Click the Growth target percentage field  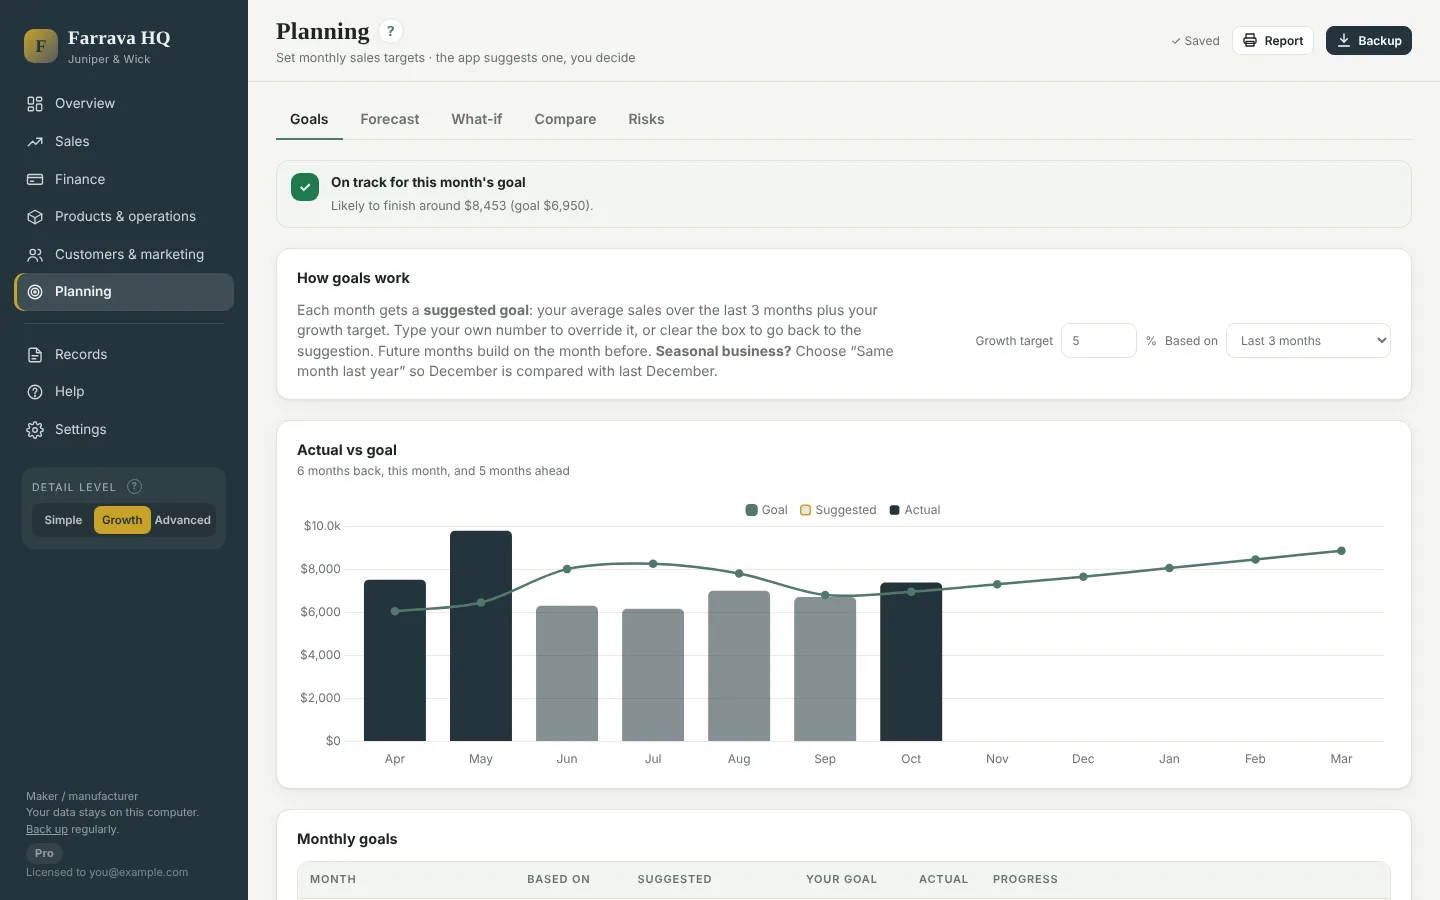1099,341
